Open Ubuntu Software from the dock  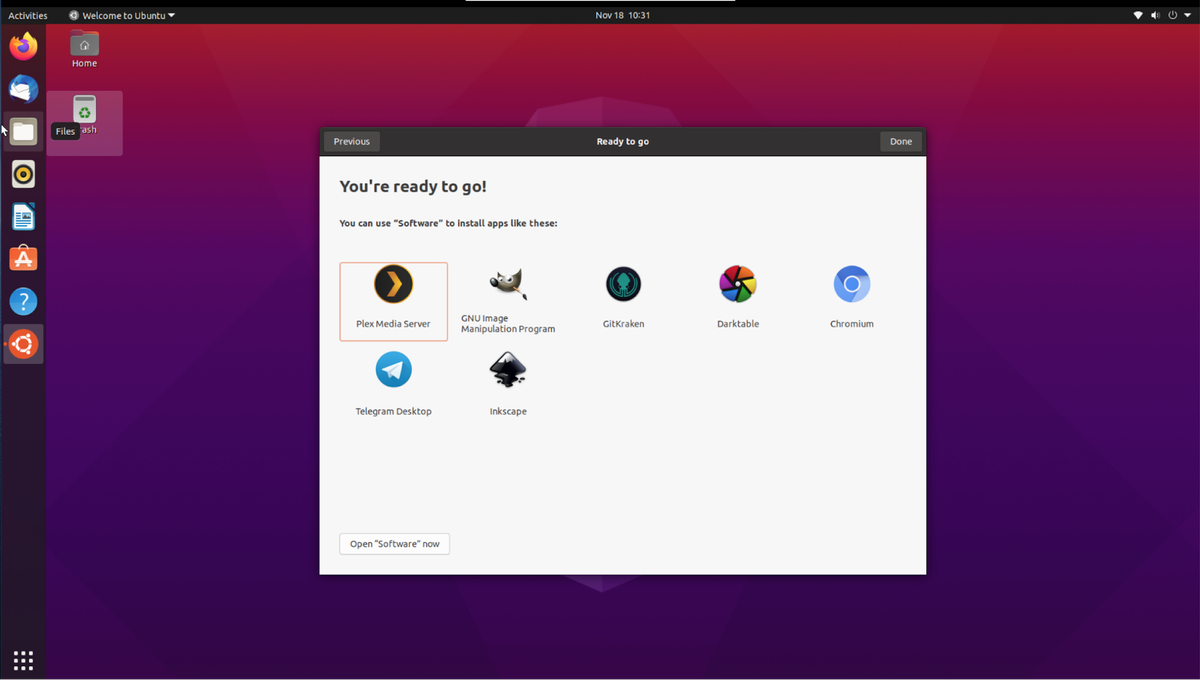pos(22,257)
